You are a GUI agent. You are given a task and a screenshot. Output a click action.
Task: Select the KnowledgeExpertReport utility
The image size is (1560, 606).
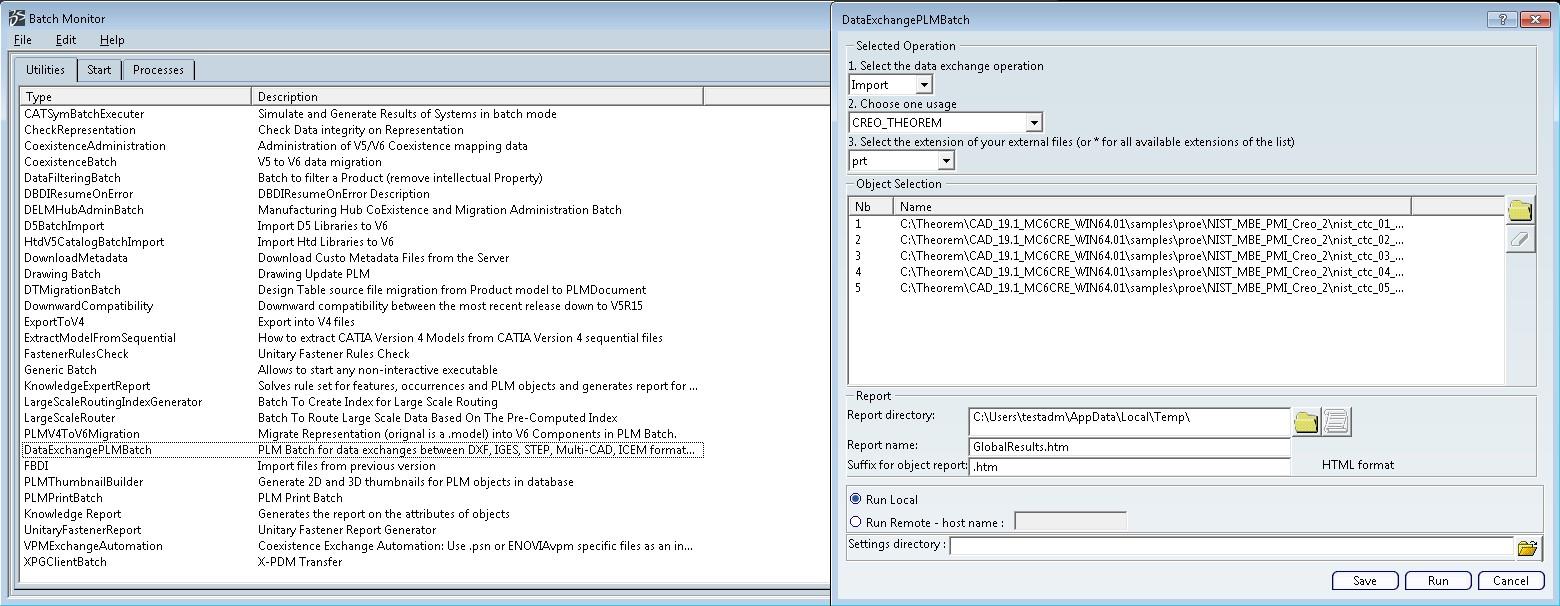pyautogui.click(x=87, y=386)
